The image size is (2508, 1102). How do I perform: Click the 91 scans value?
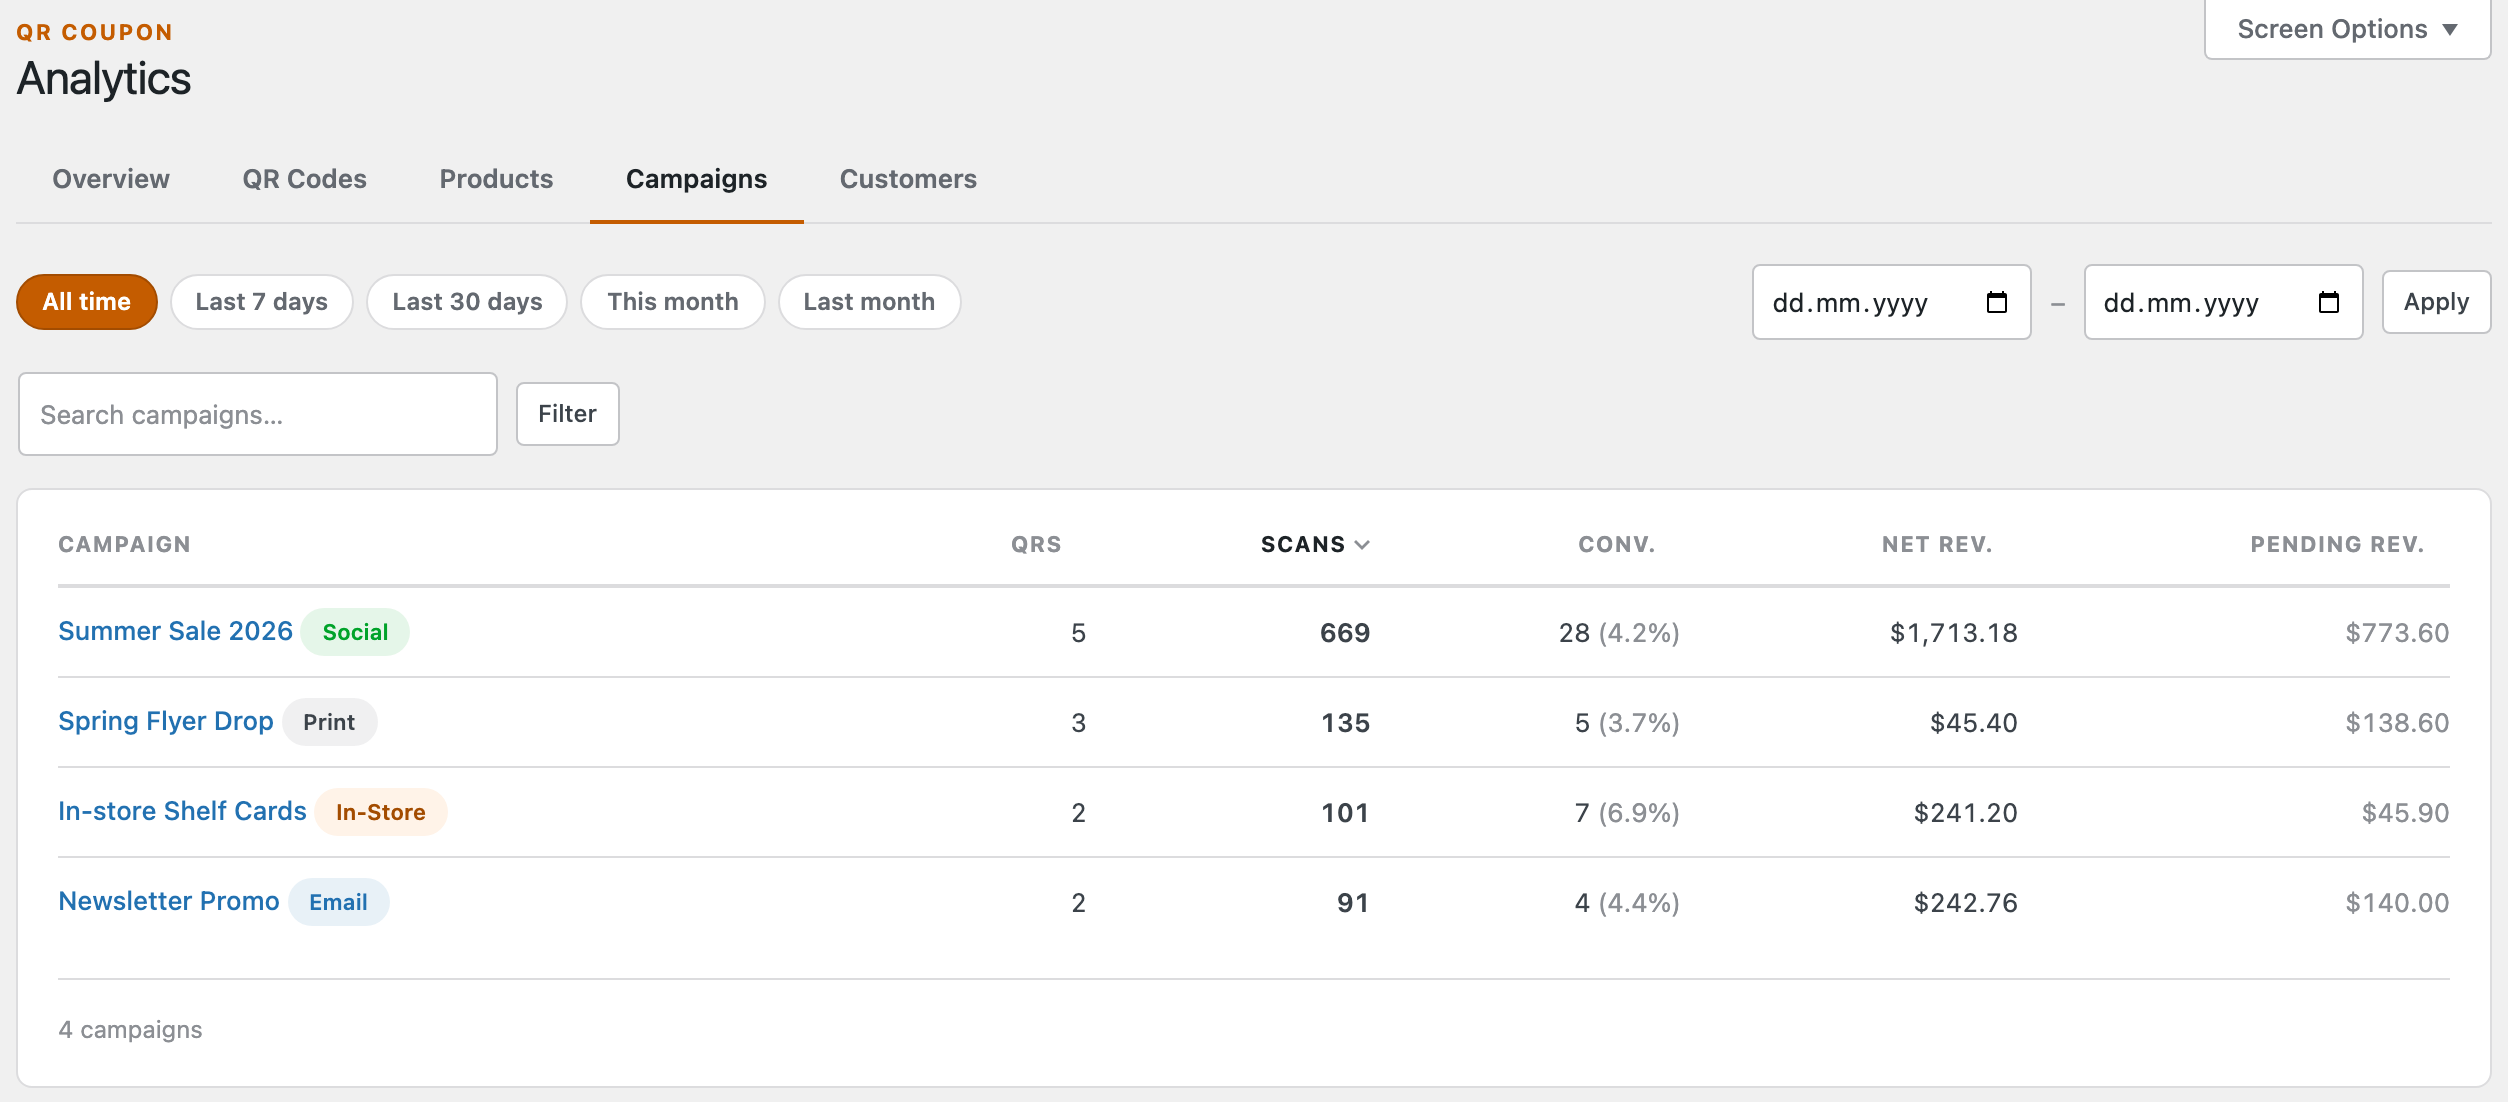tap(1353, 902)
